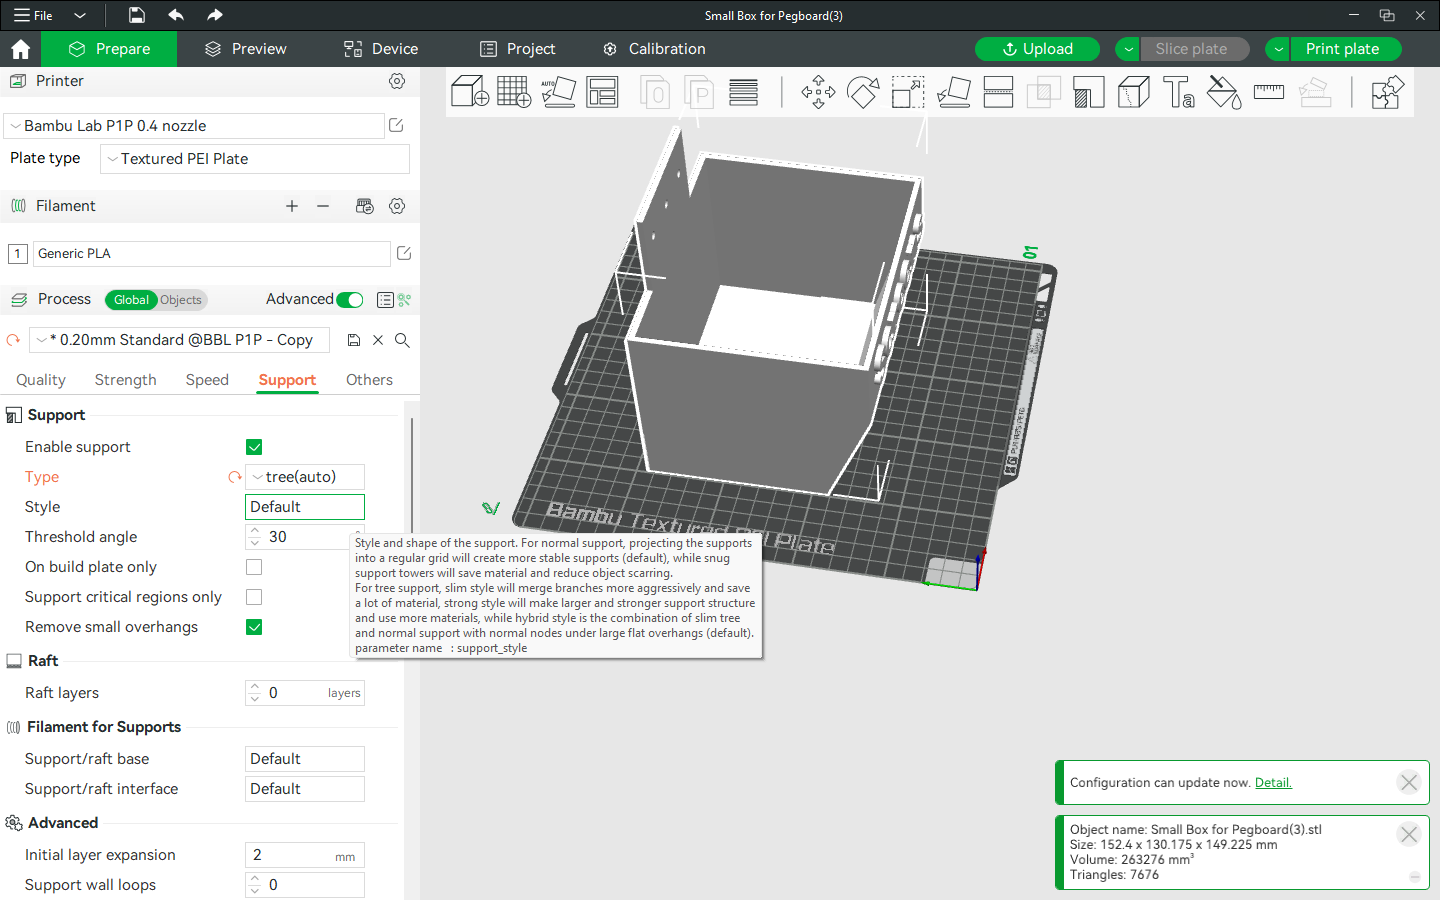This screenshot has width=1440, height=900.
Task: Expand the support Type dropdown
Action: pos(305,477)
